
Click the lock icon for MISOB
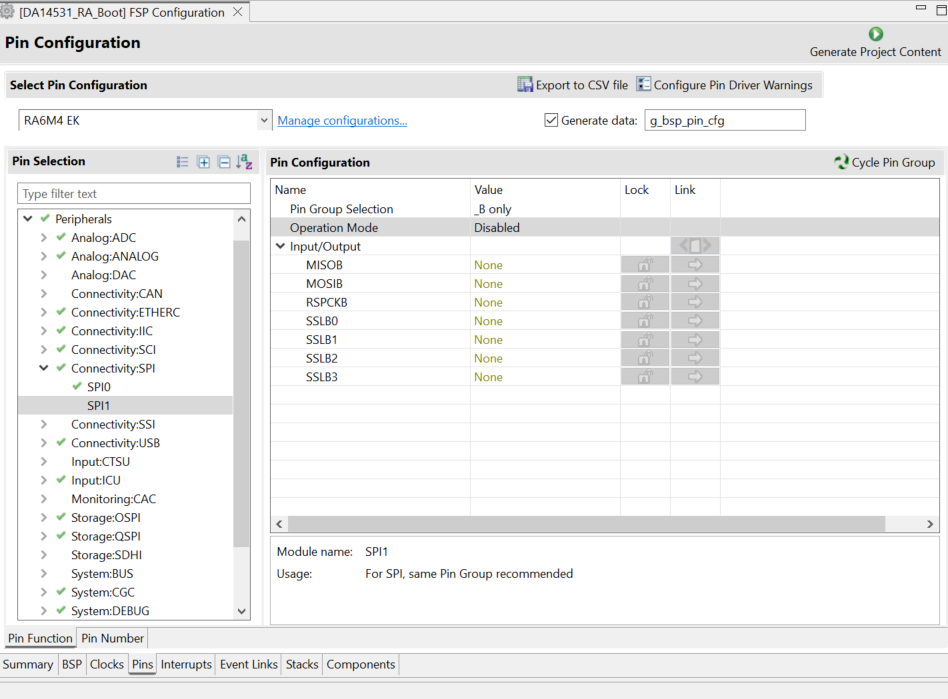coord(645,265)
